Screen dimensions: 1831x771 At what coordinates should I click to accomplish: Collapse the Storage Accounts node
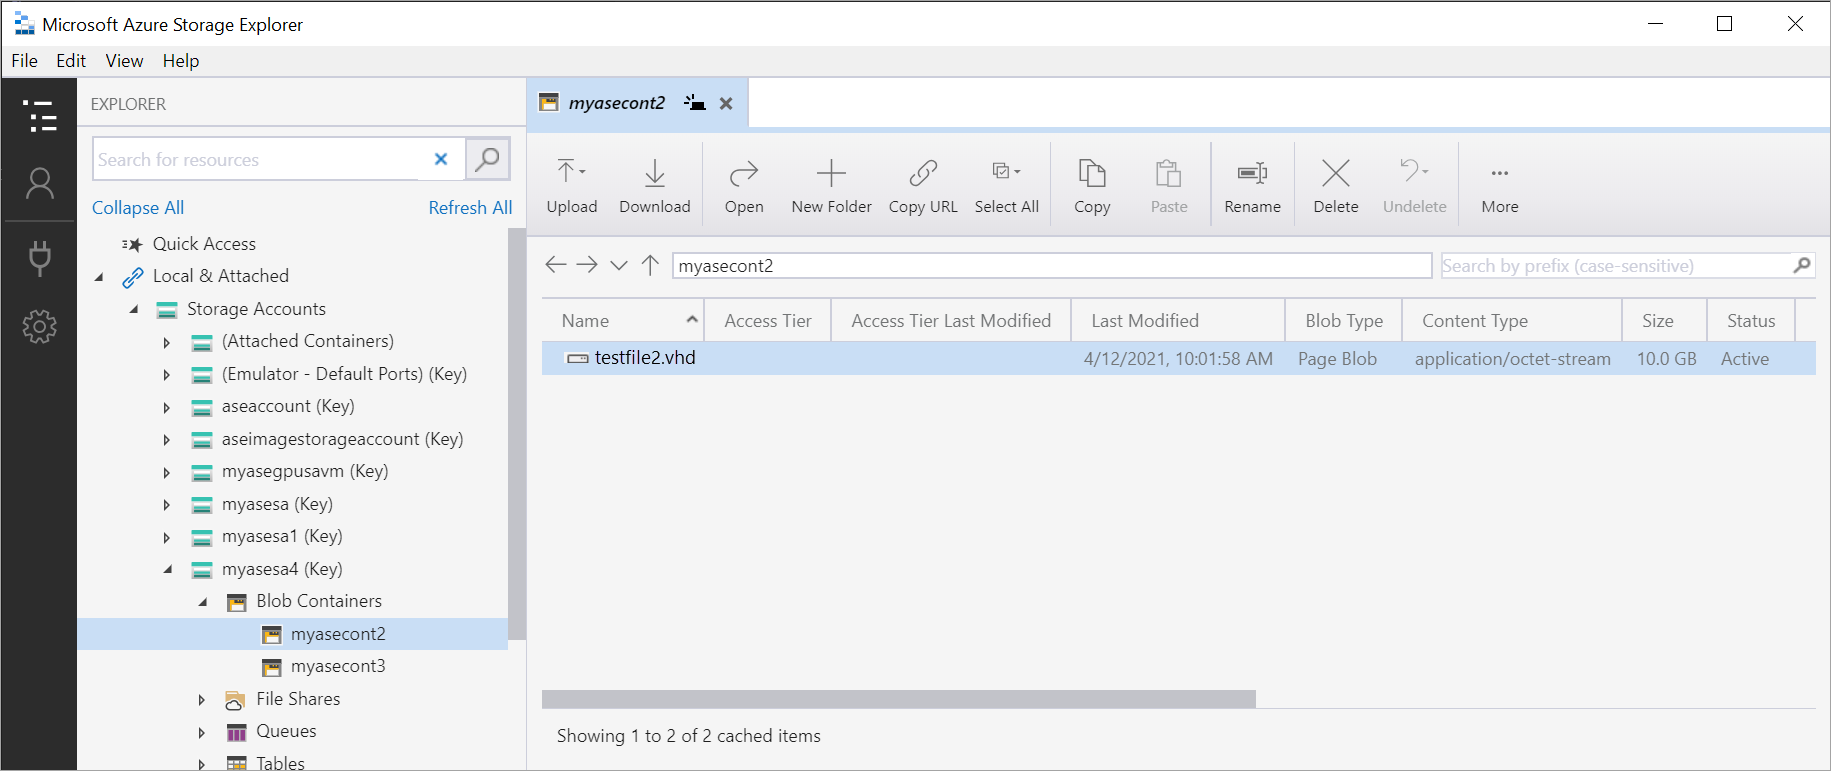point(134,310)
